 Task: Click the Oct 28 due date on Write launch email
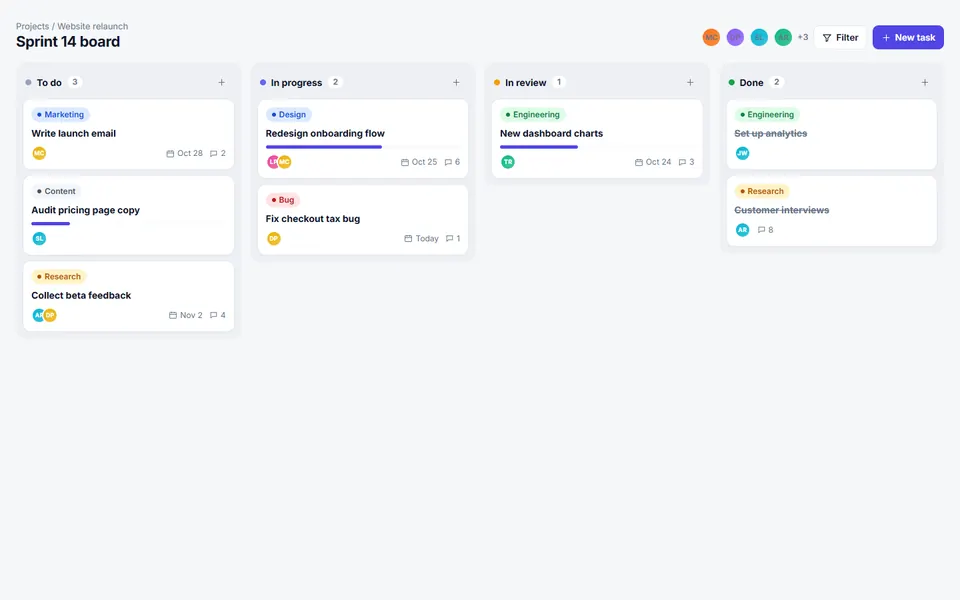[x=184, y=153]
